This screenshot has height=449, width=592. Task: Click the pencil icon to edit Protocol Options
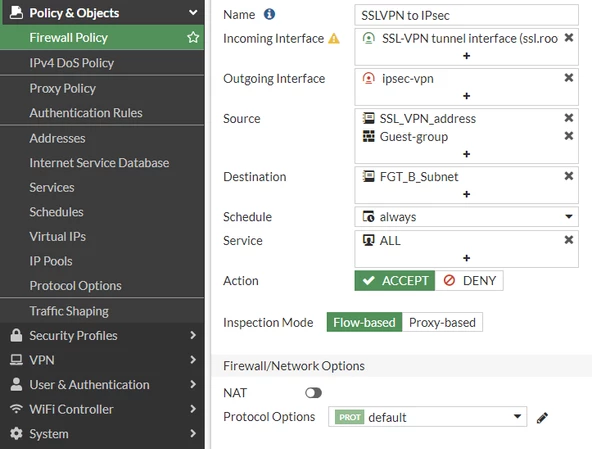click(x=542, y=418)
